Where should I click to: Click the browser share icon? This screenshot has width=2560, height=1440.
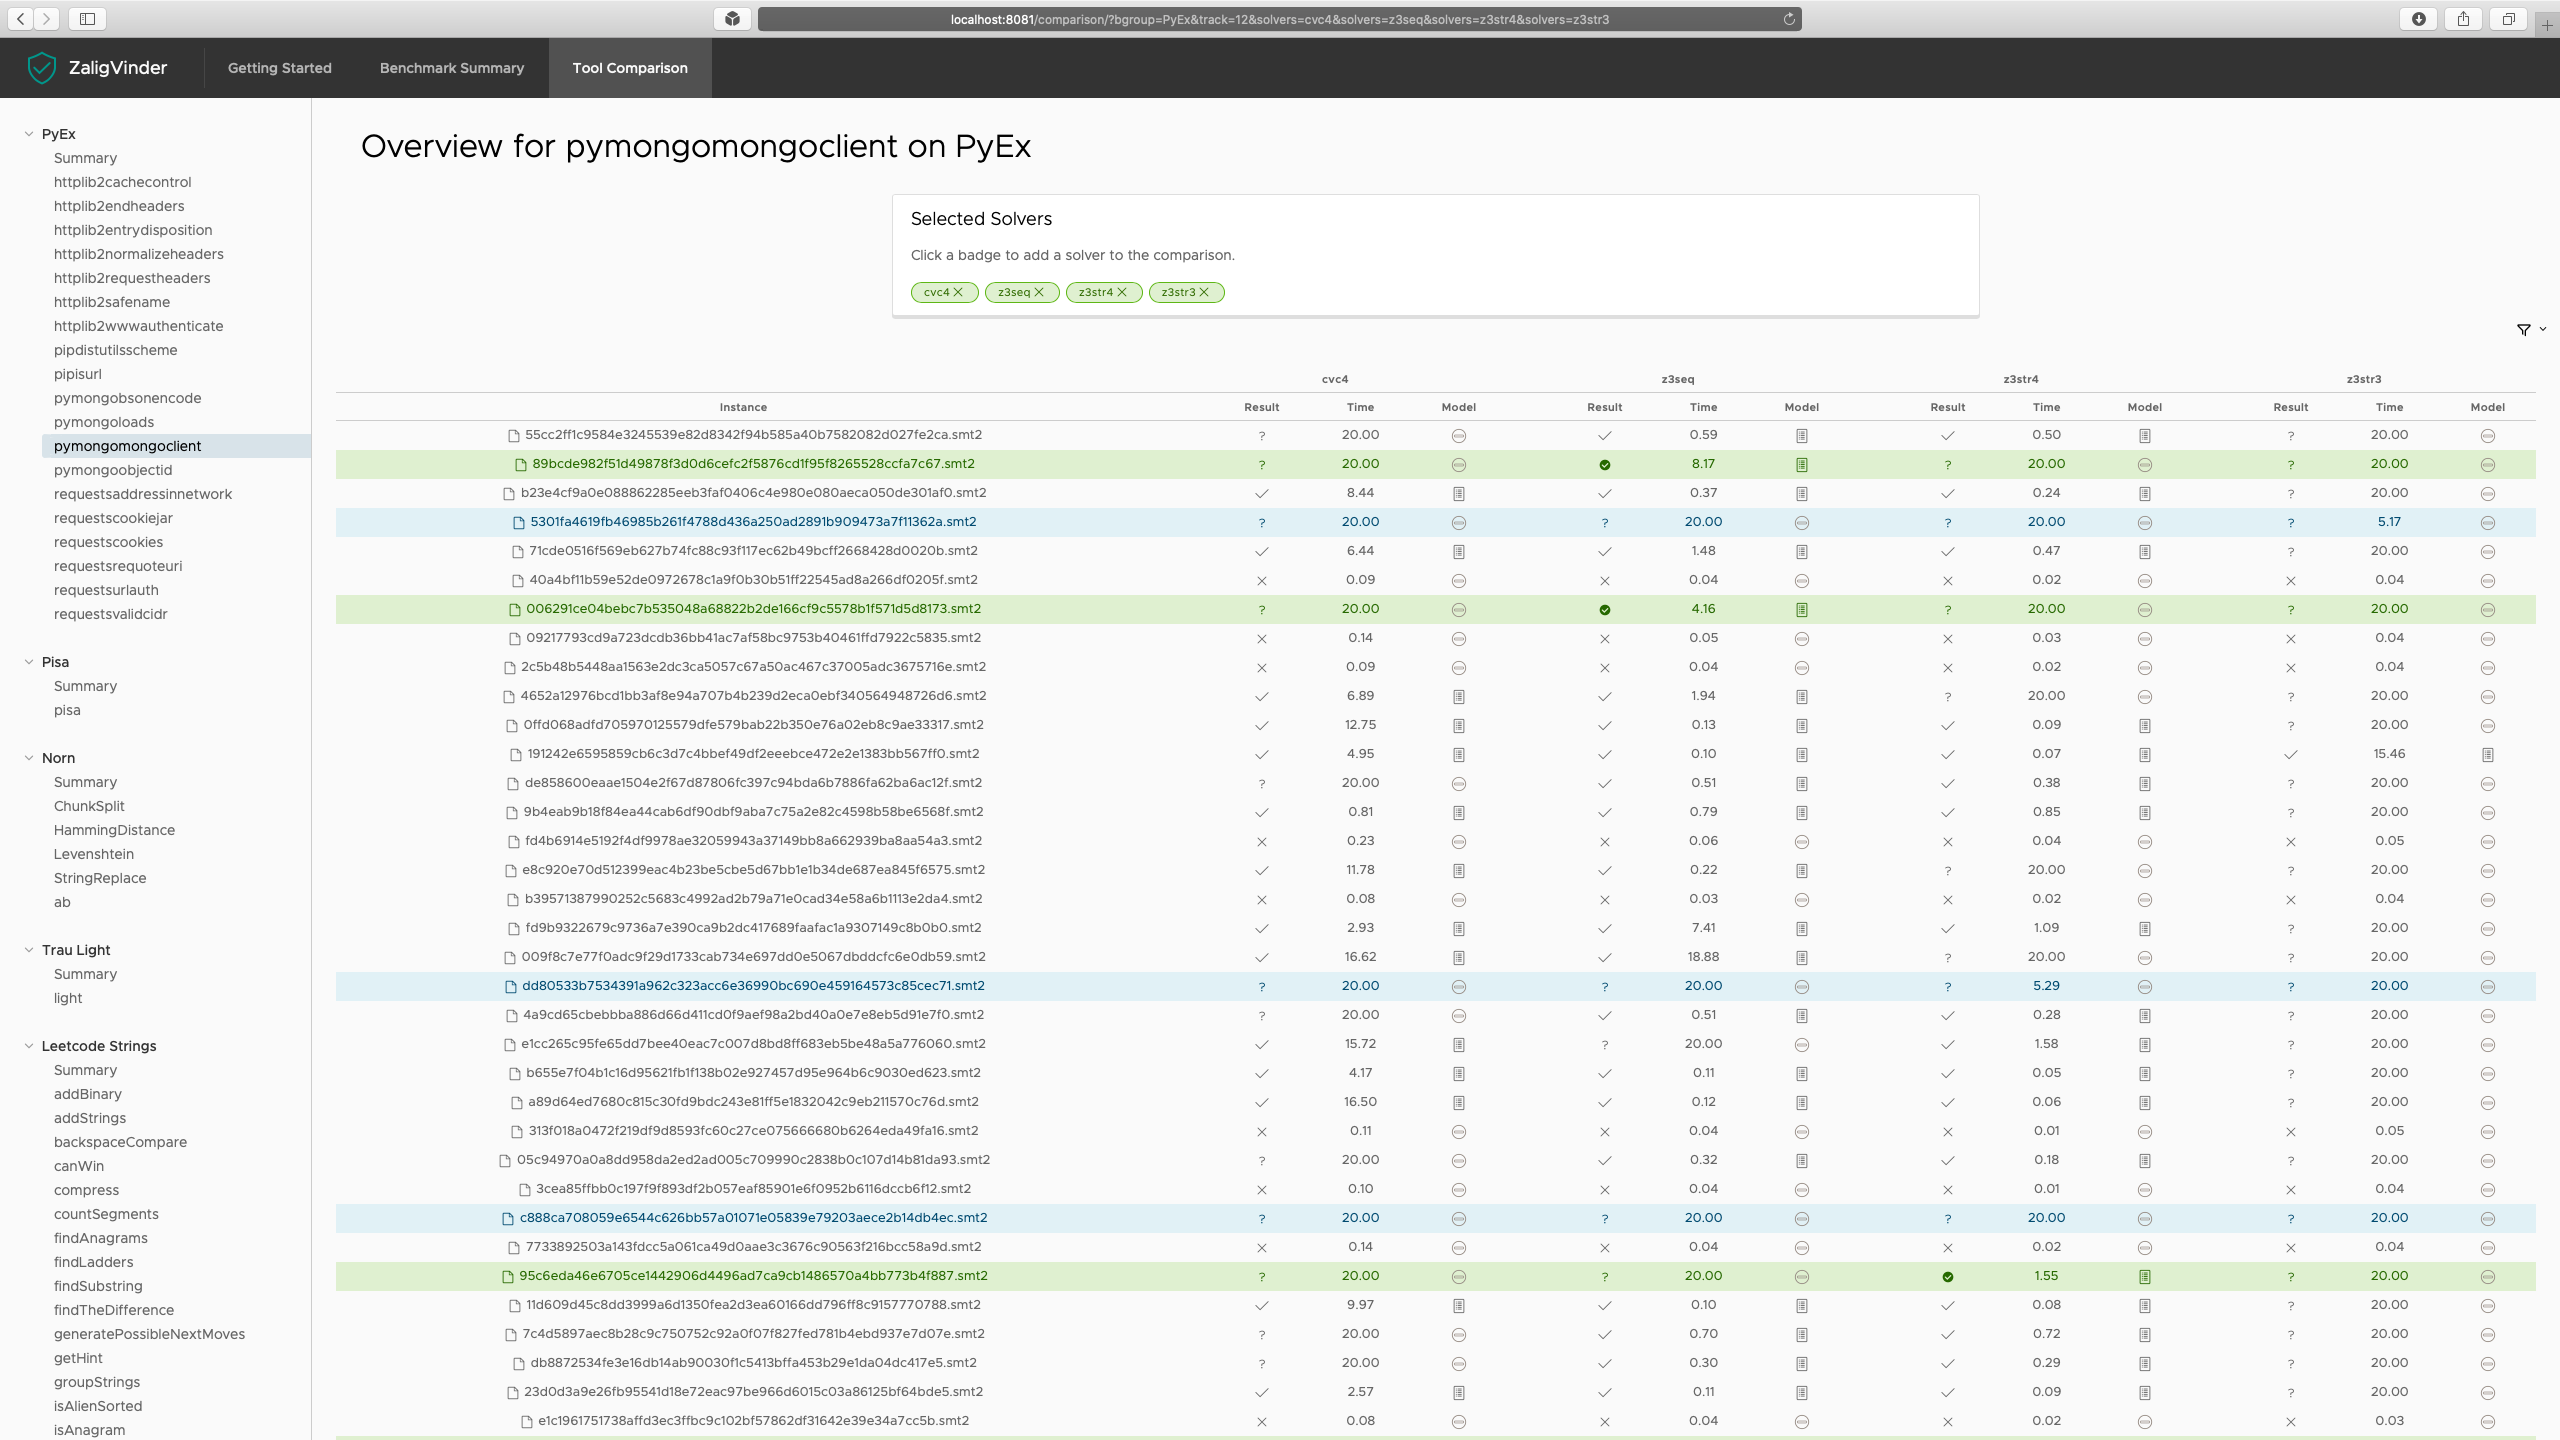[x=2464, y=18]
